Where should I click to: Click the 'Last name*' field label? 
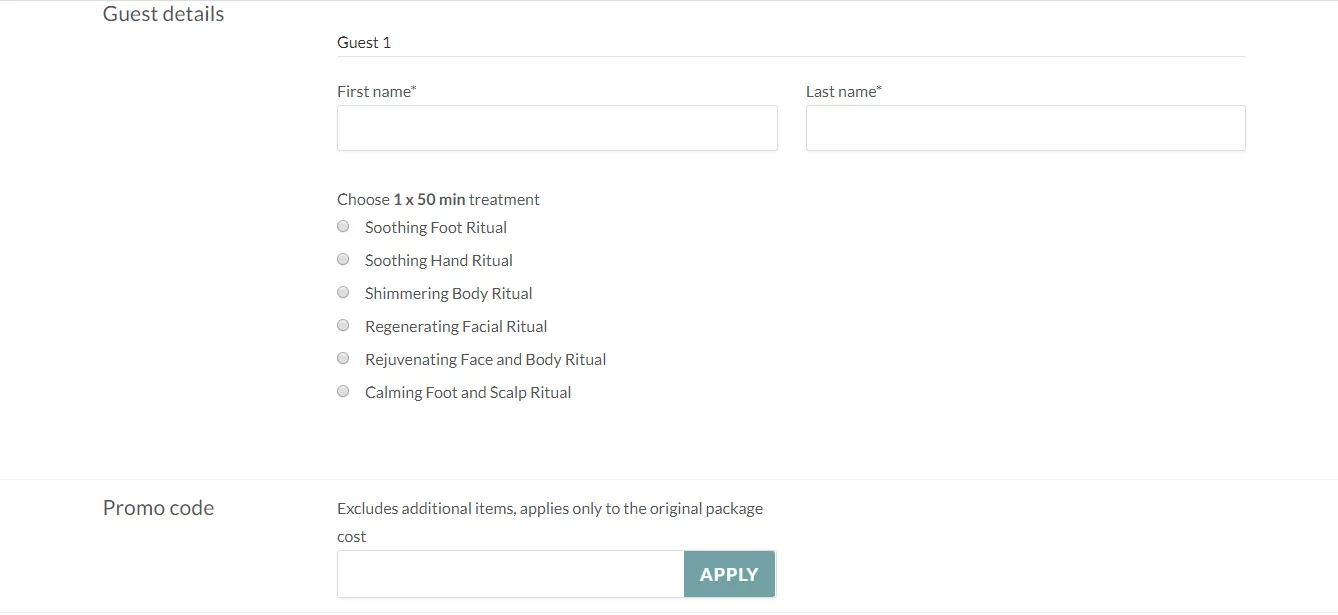(x=844, y=91)
